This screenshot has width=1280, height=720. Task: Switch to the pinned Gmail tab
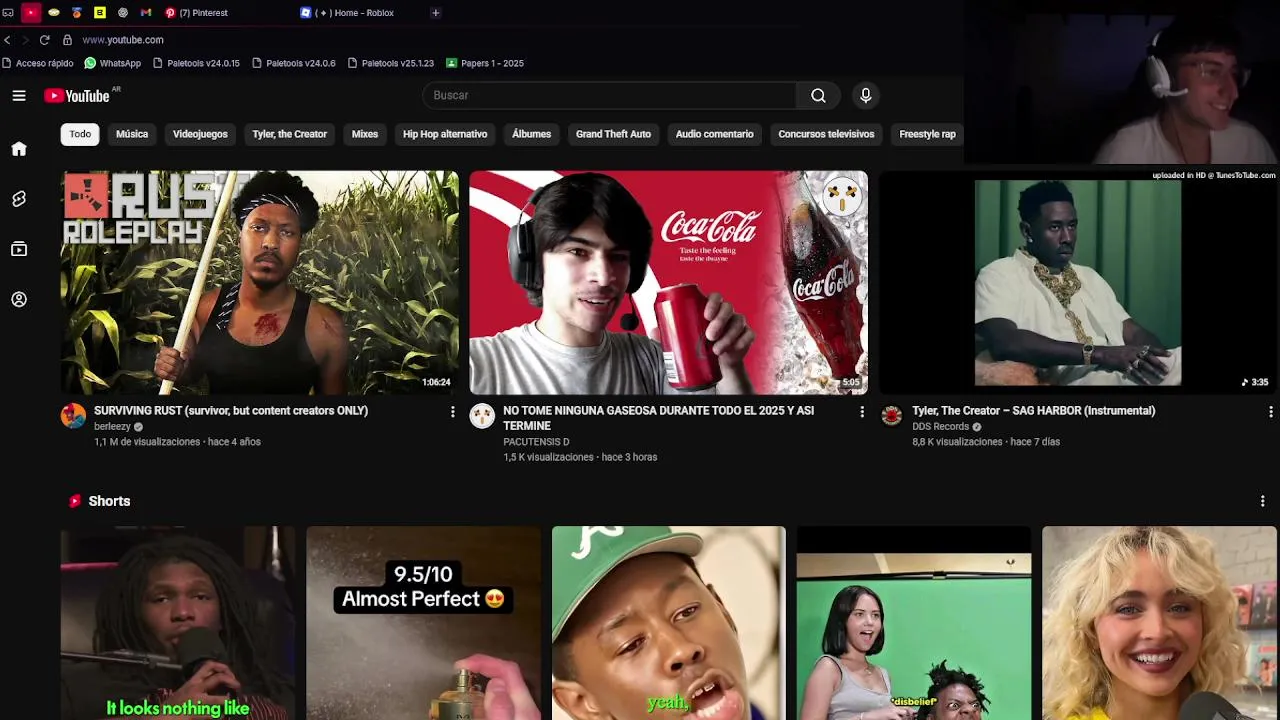click(146, 13)
